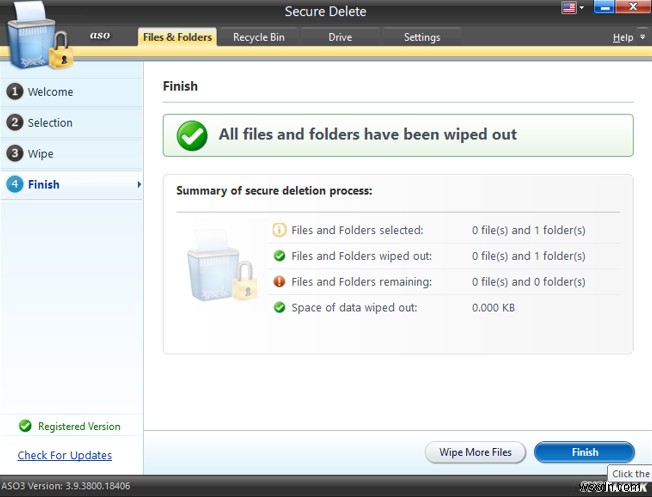
Task: Expand the Help menu arrow
Action: pos(642,37)
